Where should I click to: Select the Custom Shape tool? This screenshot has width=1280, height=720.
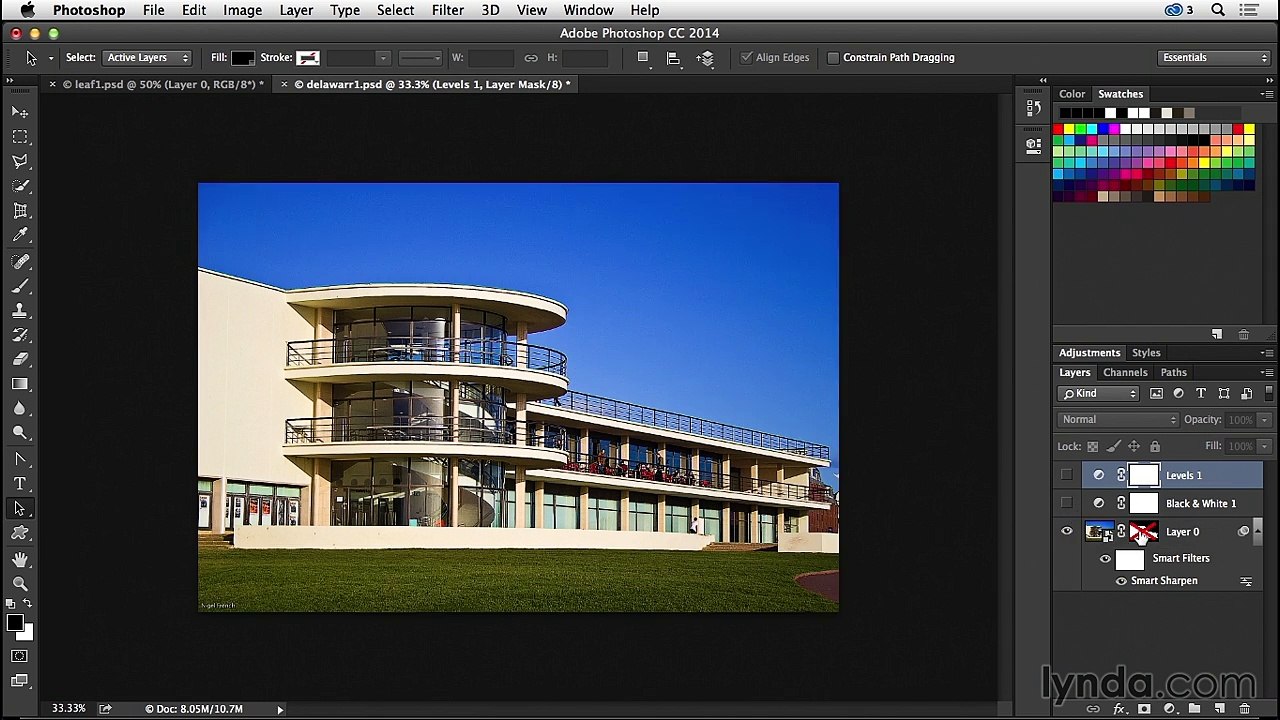pos(20,533)
